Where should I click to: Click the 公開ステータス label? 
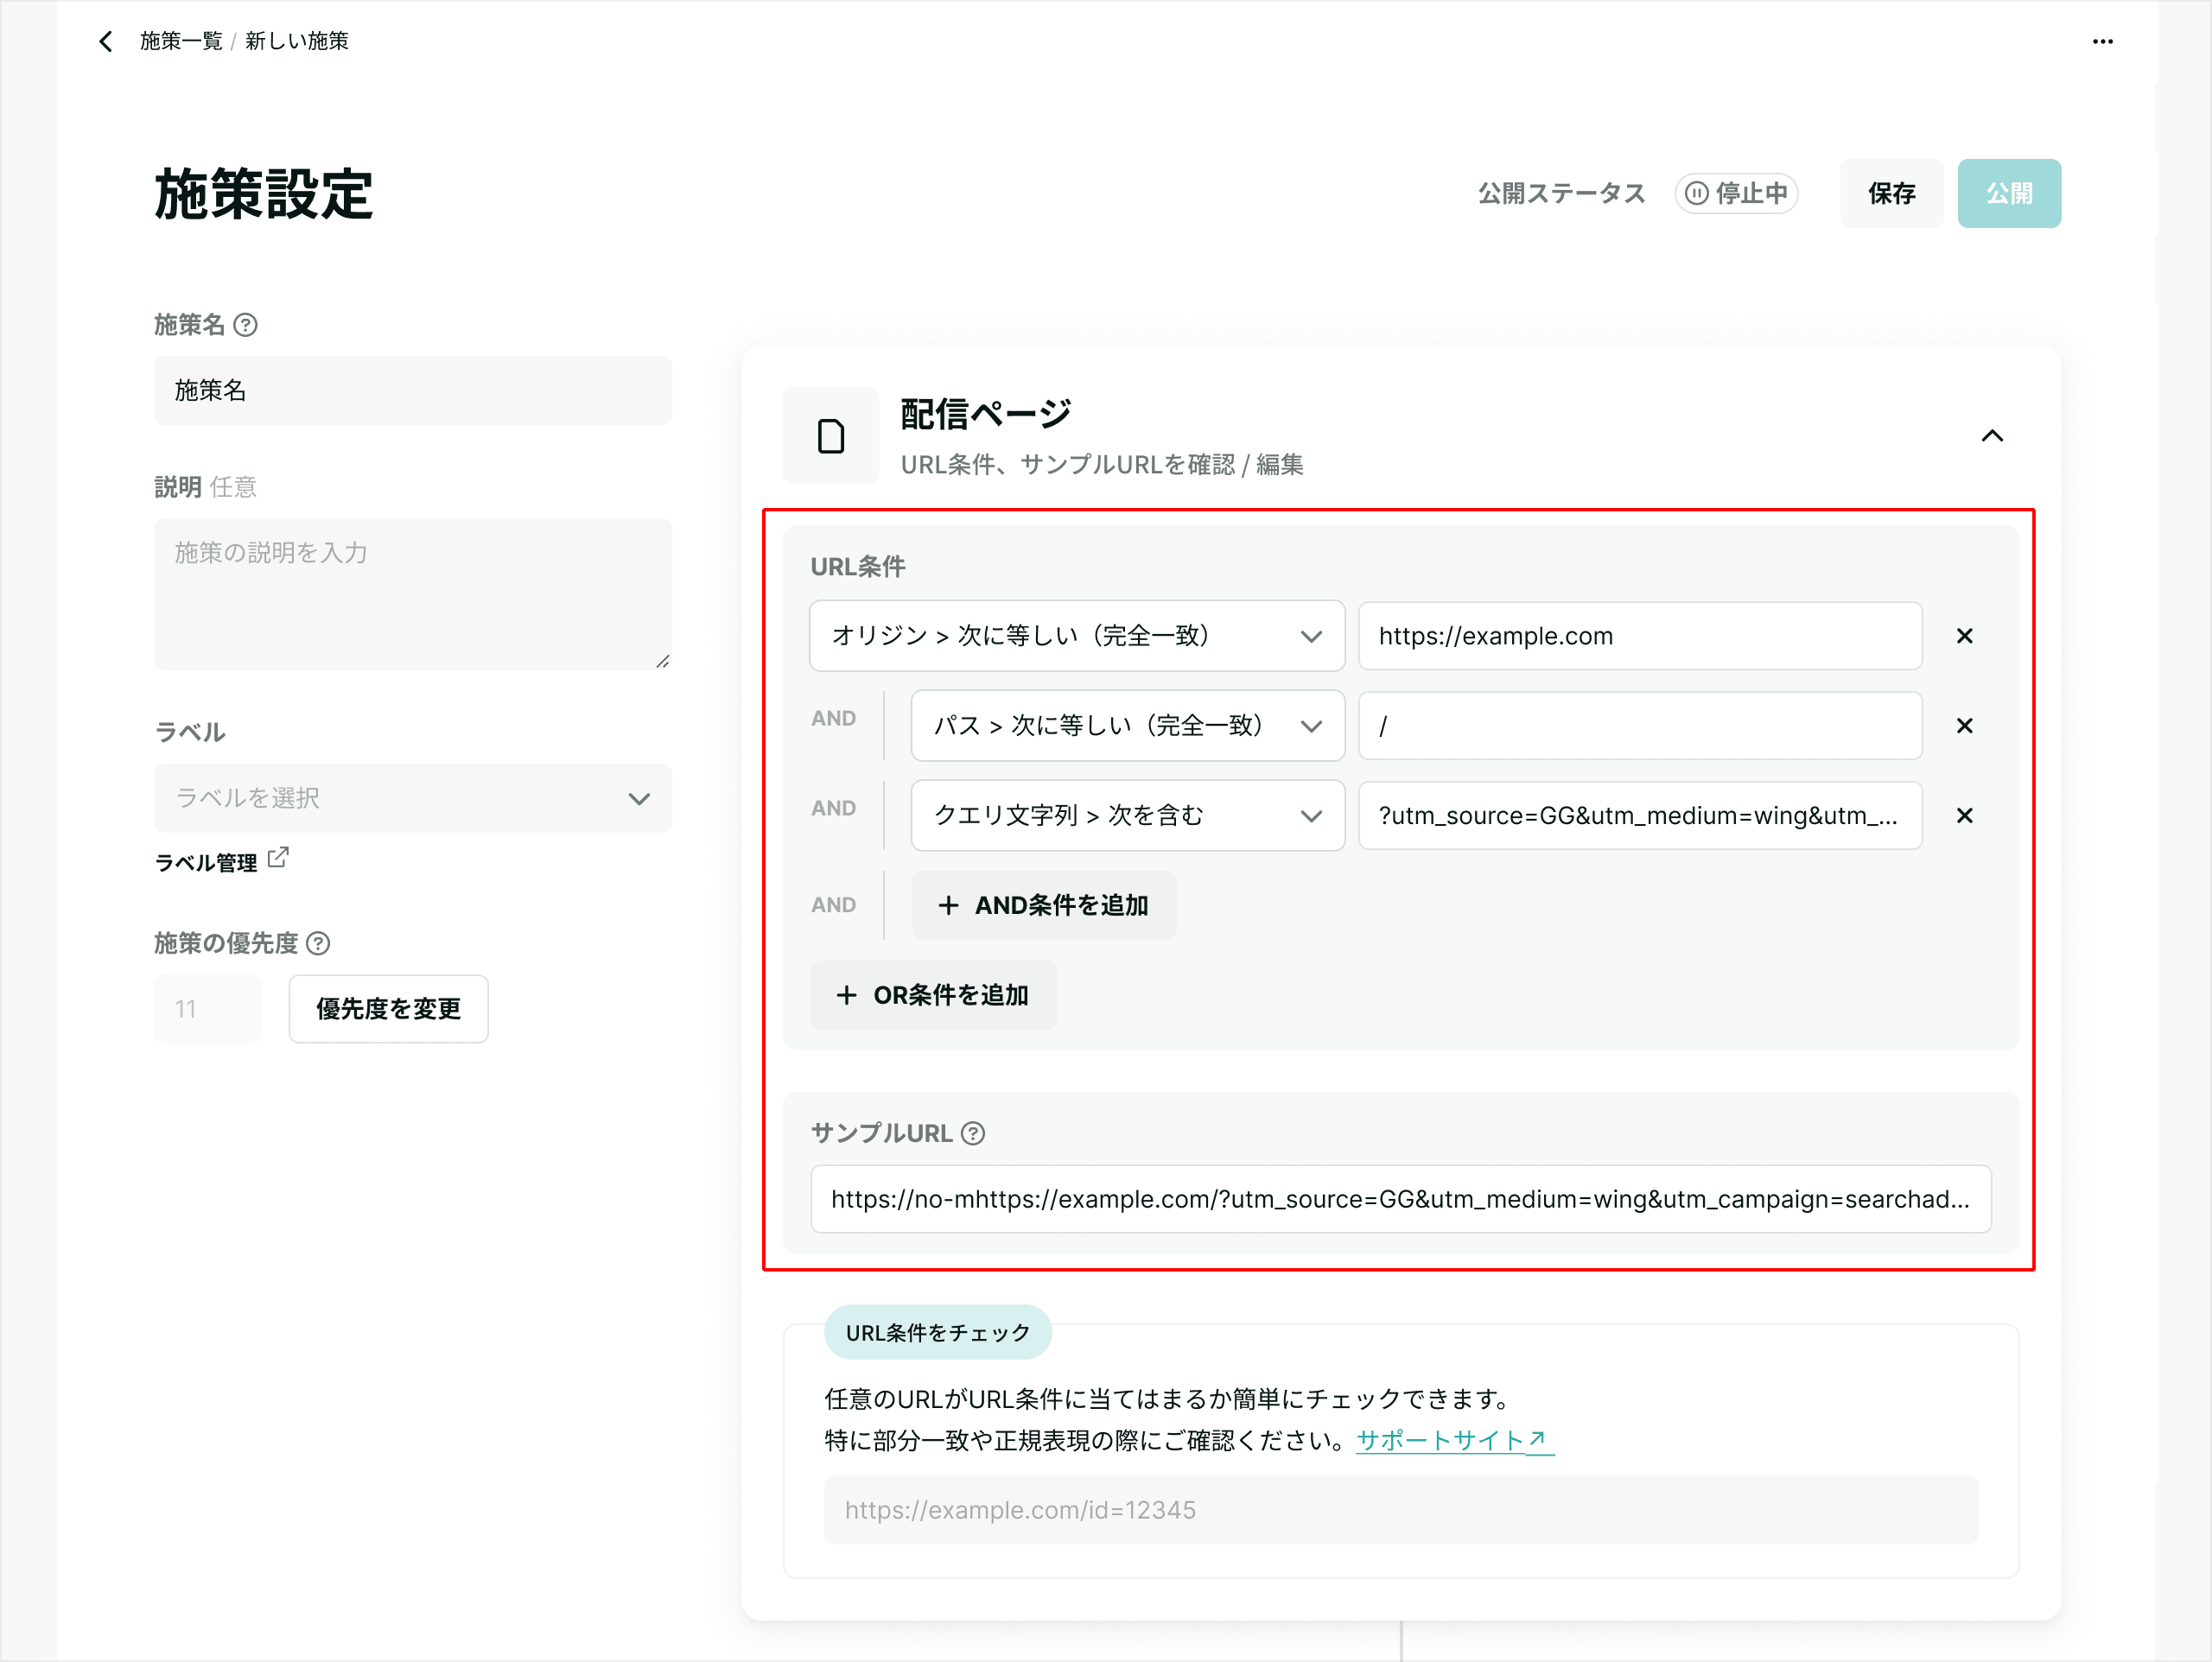coord(1562,193)
